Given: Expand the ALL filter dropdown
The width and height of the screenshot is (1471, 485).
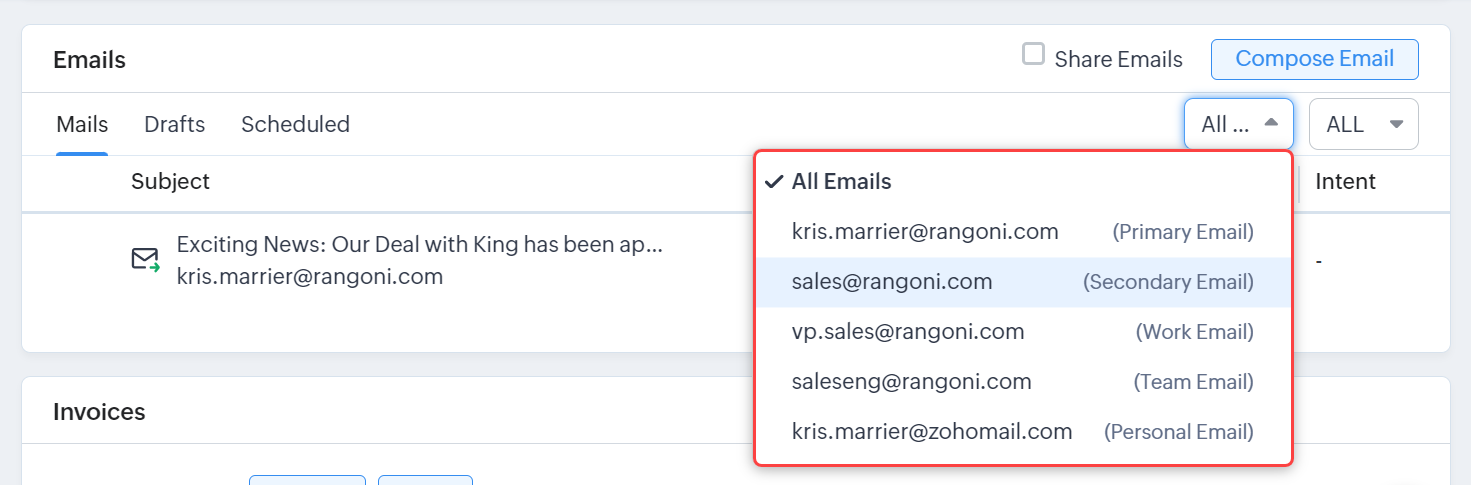Looking at the screenshot, I should (x=1362, y=124).
